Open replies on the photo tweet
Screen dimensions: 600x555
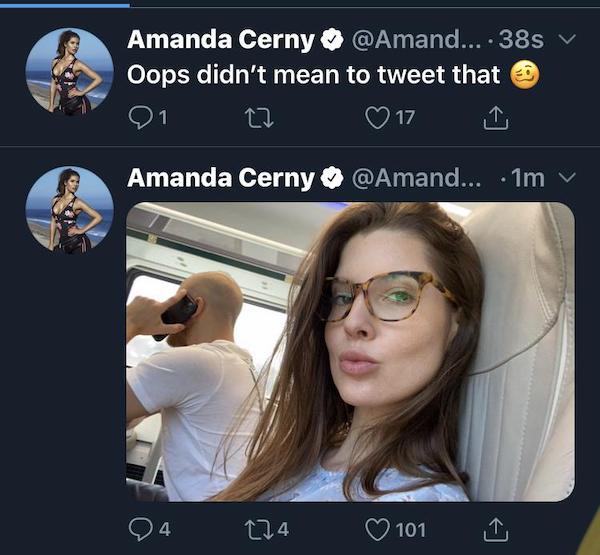[x=142, y=528]
